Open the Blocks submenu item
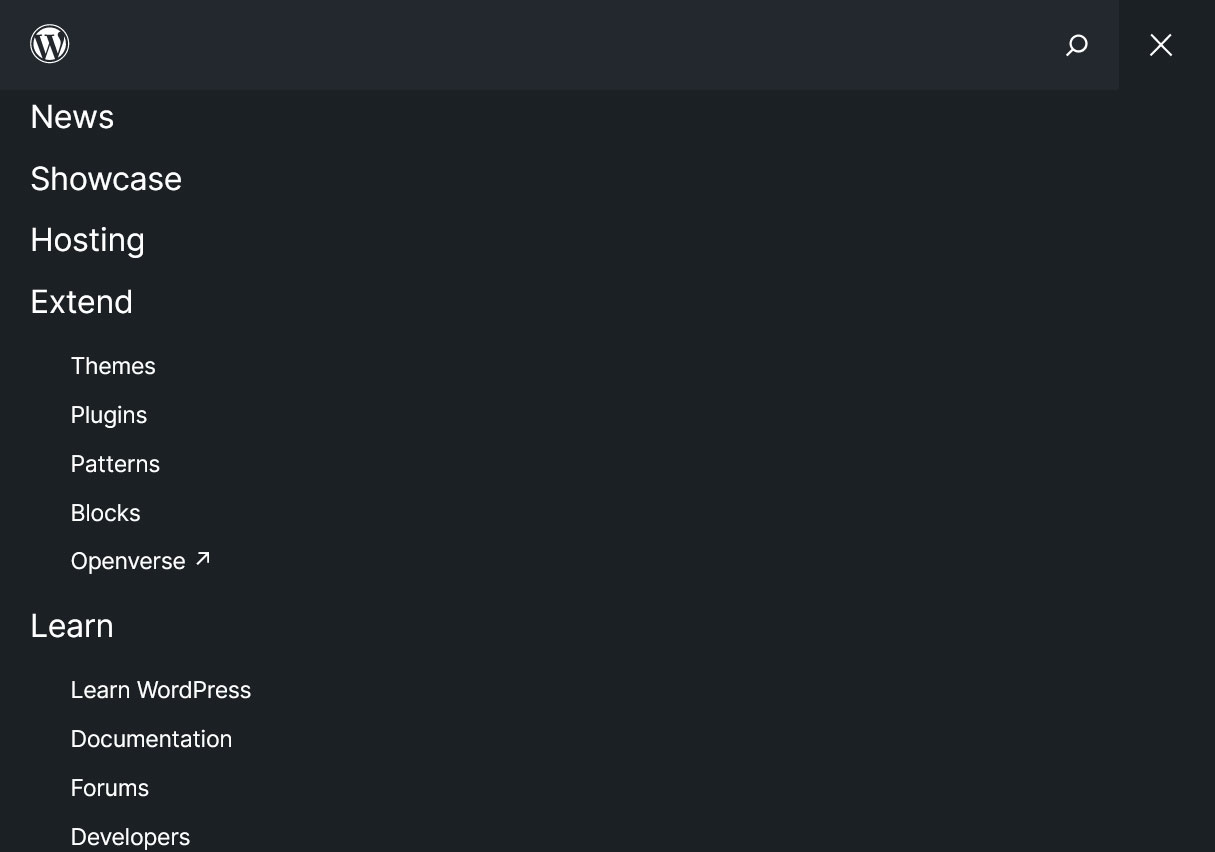This screenshot has width=1215, height=852. point(105,513)
